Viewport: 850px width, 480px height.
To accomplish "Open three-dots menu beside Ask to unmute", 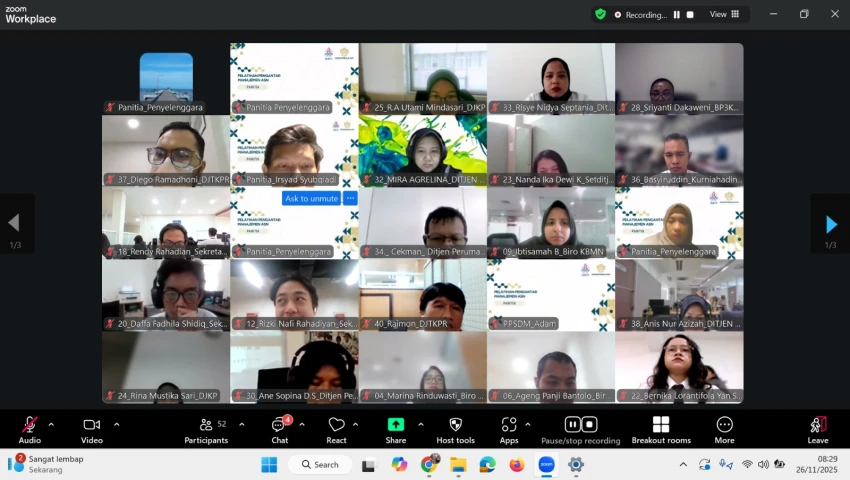I will click(351, 199).
